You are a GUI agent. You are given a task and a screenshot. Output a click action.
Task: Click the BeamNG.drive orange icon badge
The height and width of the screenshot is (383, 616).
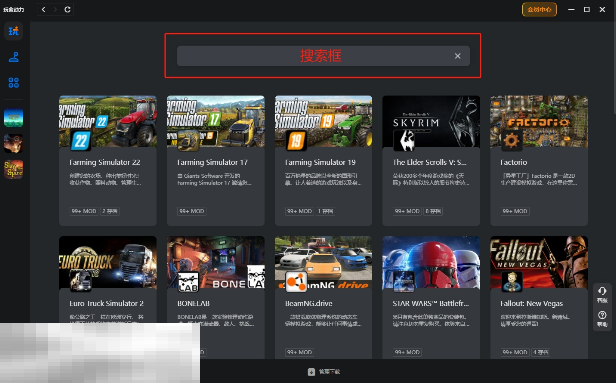(297, 281)
